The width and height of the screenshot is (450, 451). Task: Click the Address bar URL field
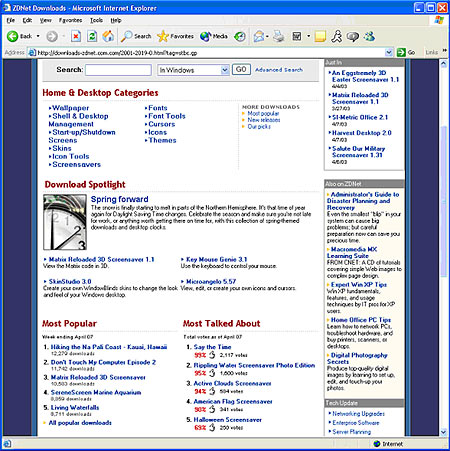point(210,53)
